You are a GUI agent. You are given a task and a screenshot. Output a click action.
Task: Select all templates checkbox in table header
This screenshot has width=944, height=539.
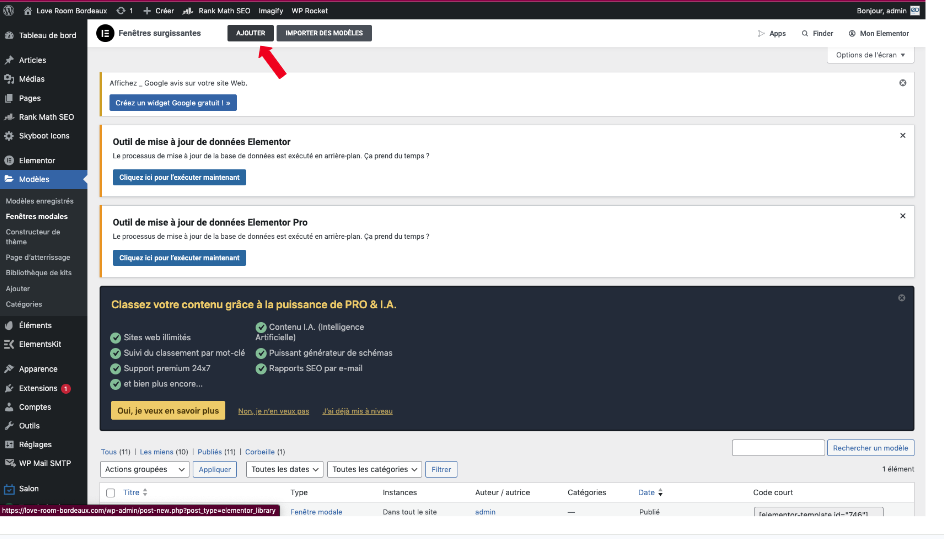[x=110, y=493]
